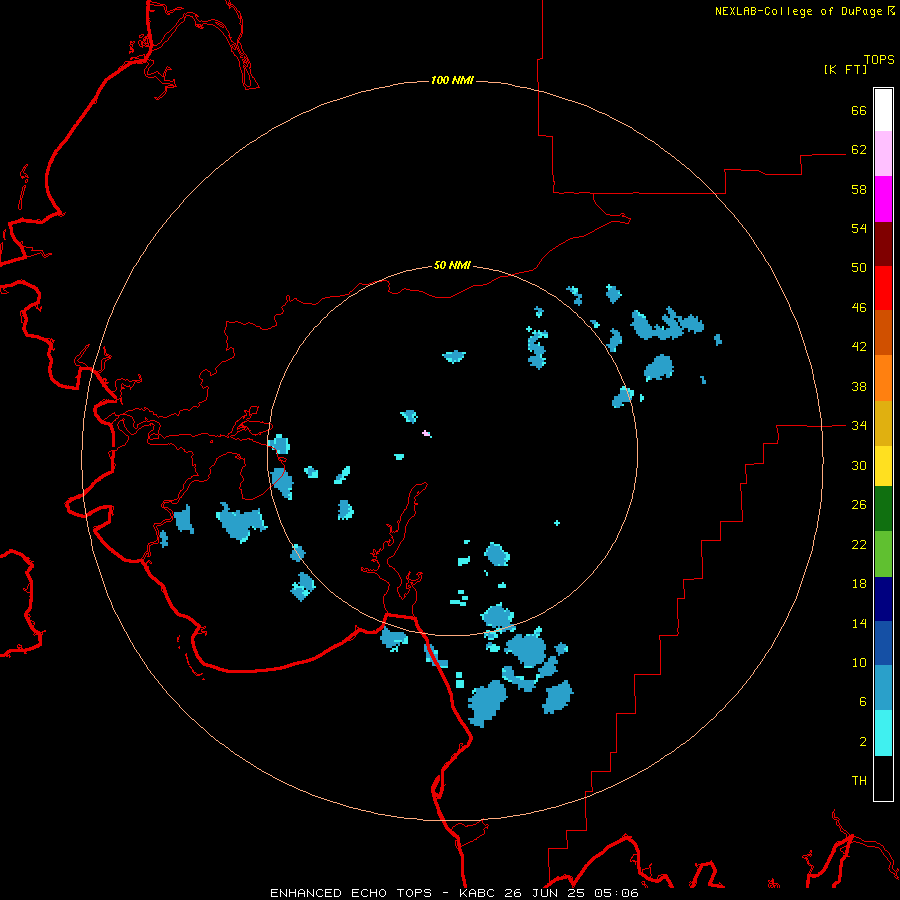
Task: Select the bright orange legend band
Action: click(883, 378)
